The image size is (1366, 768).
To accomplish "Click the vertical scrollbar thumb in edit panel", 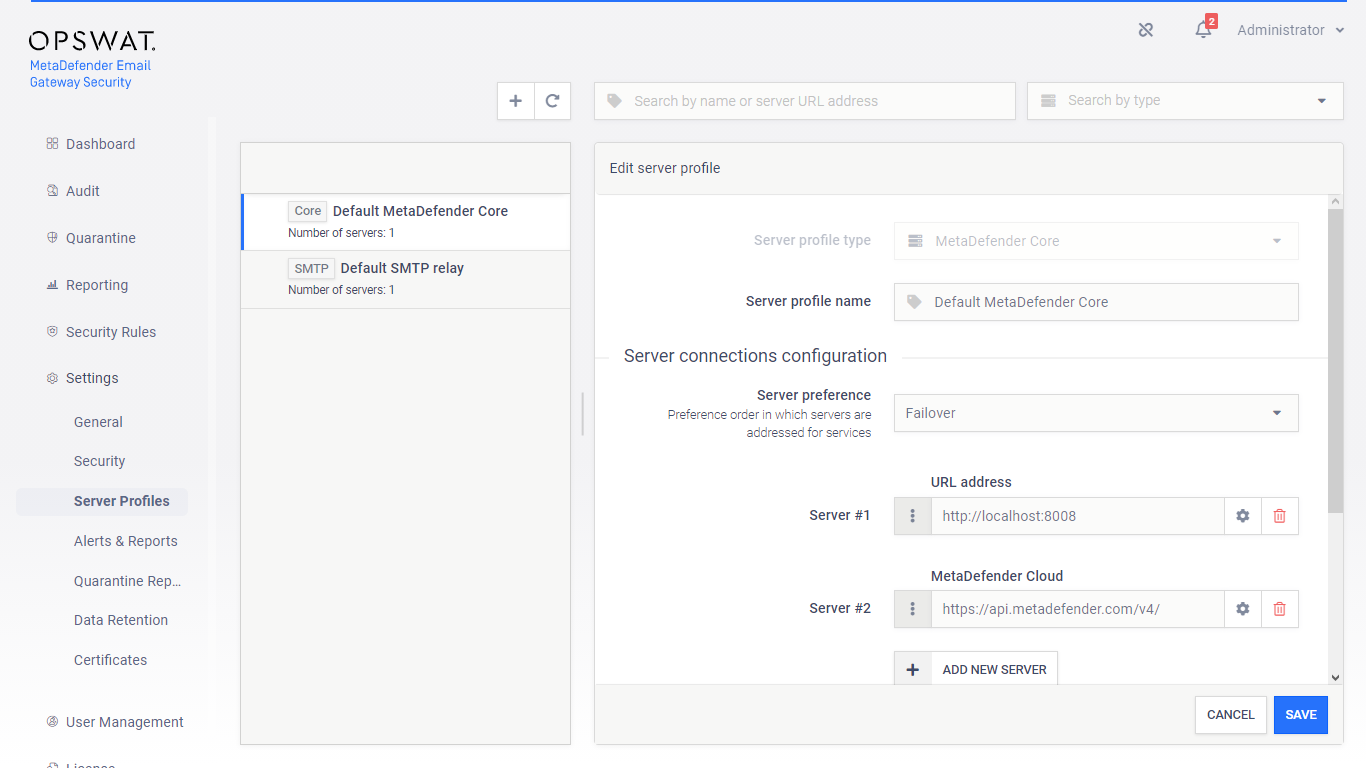I will pos(1336,362).
